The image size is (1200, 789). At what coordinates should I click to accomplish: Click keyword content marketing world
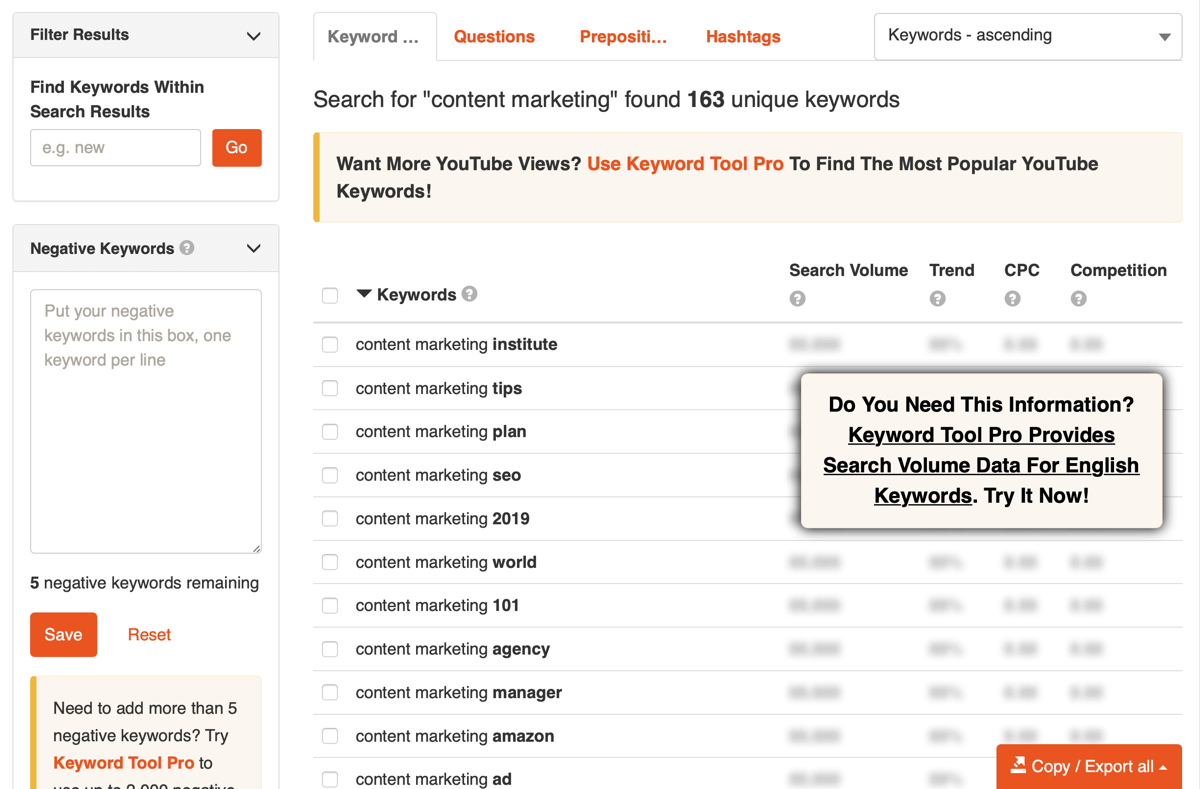446,562
